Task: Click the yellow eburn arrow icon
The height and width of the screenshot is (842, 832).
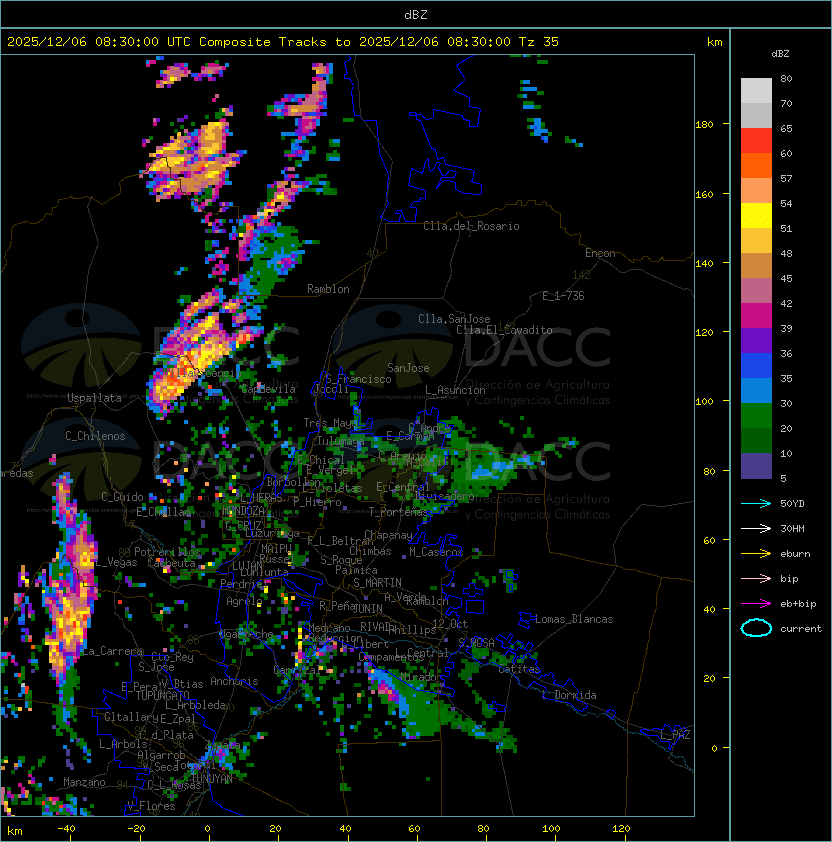Action: coord(756,554)
